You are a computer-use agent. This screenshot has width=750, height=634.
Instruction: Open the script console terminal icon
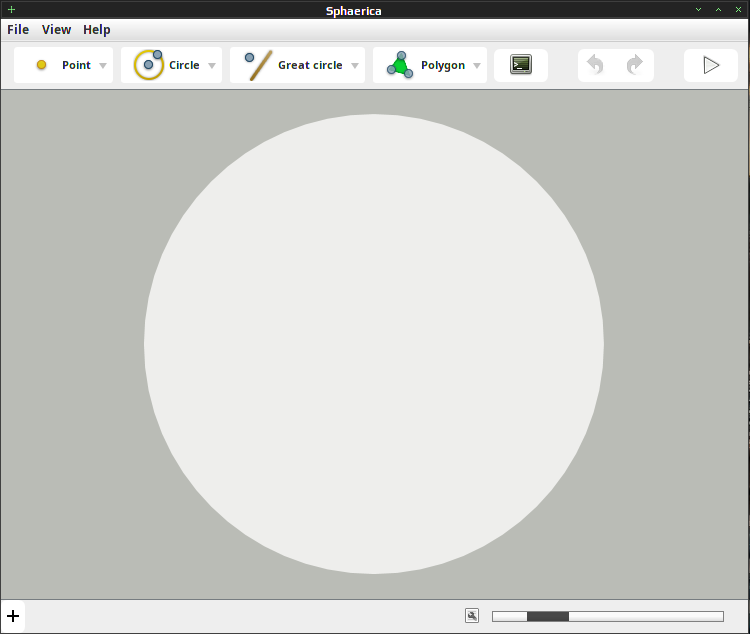tap(521, 65)
